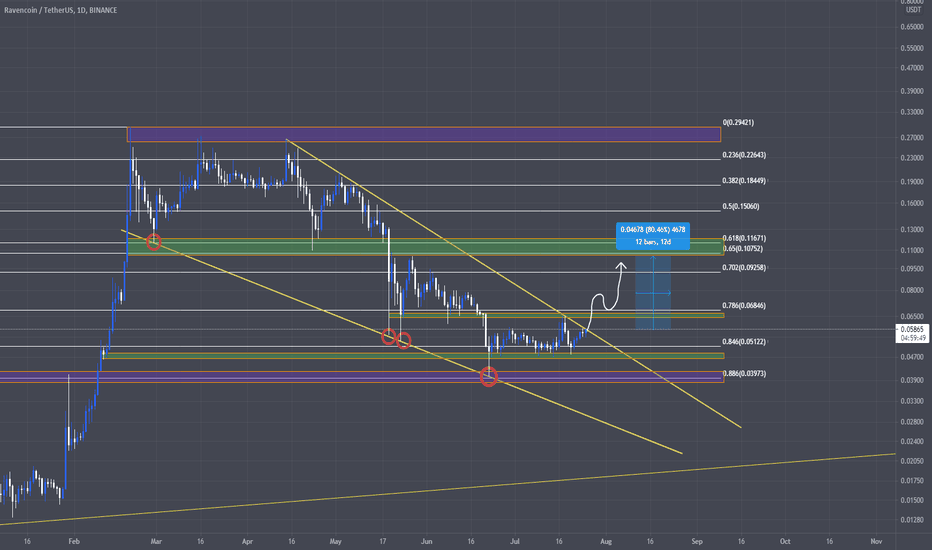Click 0.23000 on the price axis
932x550 pixels.
(x=912, y=158)
